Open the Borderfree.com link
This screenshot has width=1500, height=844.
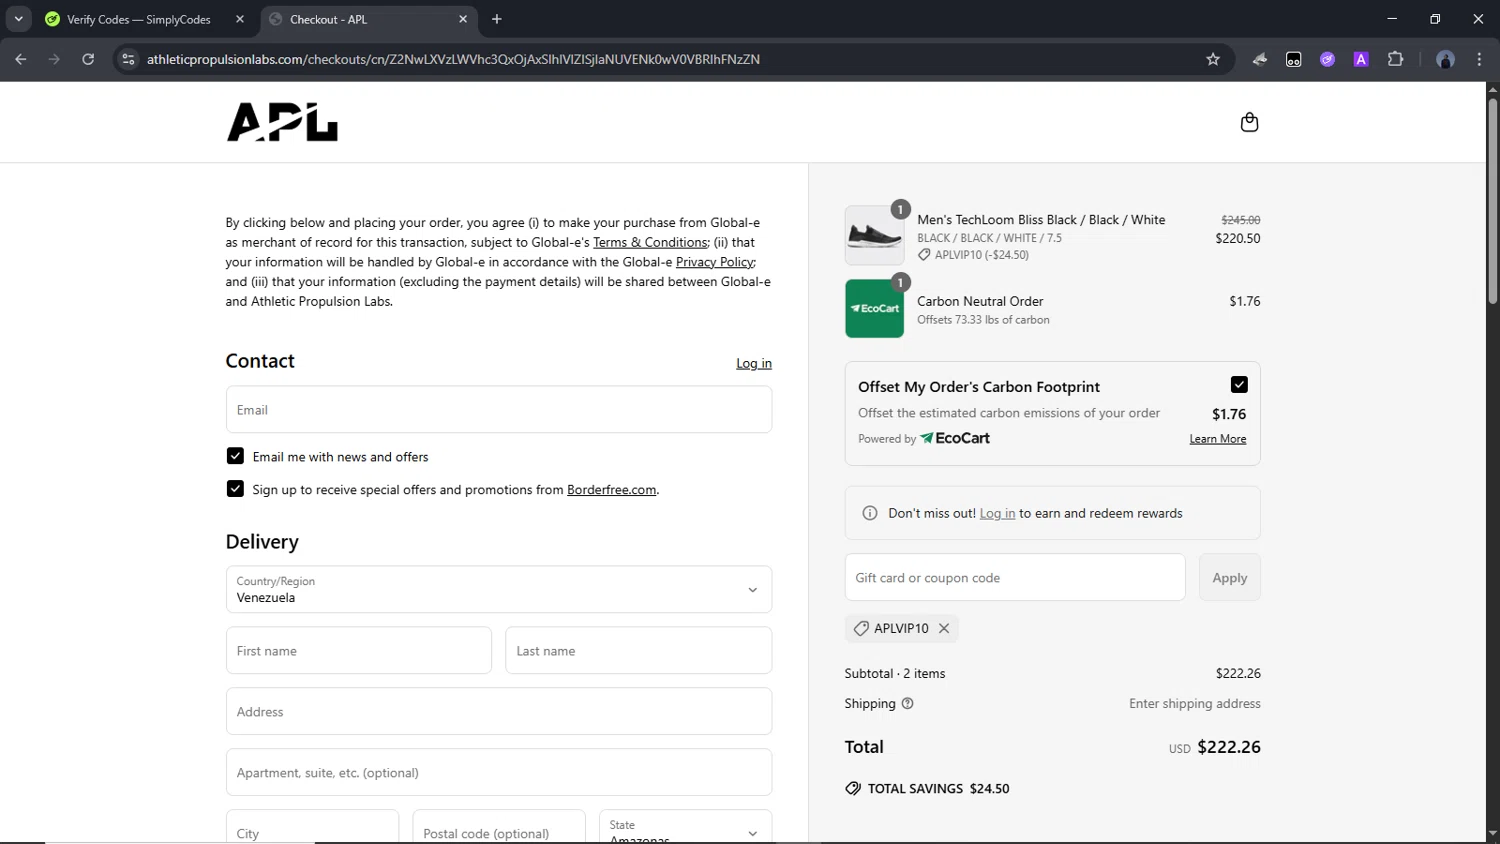click(612, 489)
